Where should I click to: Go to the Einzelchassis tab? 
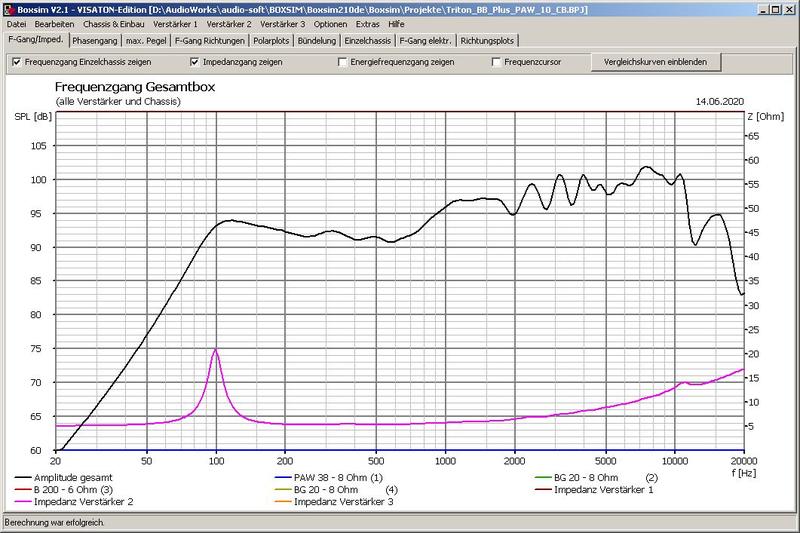pos(367,41)
